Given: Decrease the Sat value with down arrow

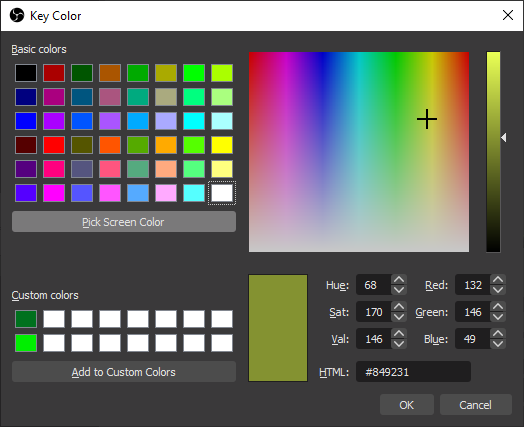Looking at the screenshot, I should (399, 317).
